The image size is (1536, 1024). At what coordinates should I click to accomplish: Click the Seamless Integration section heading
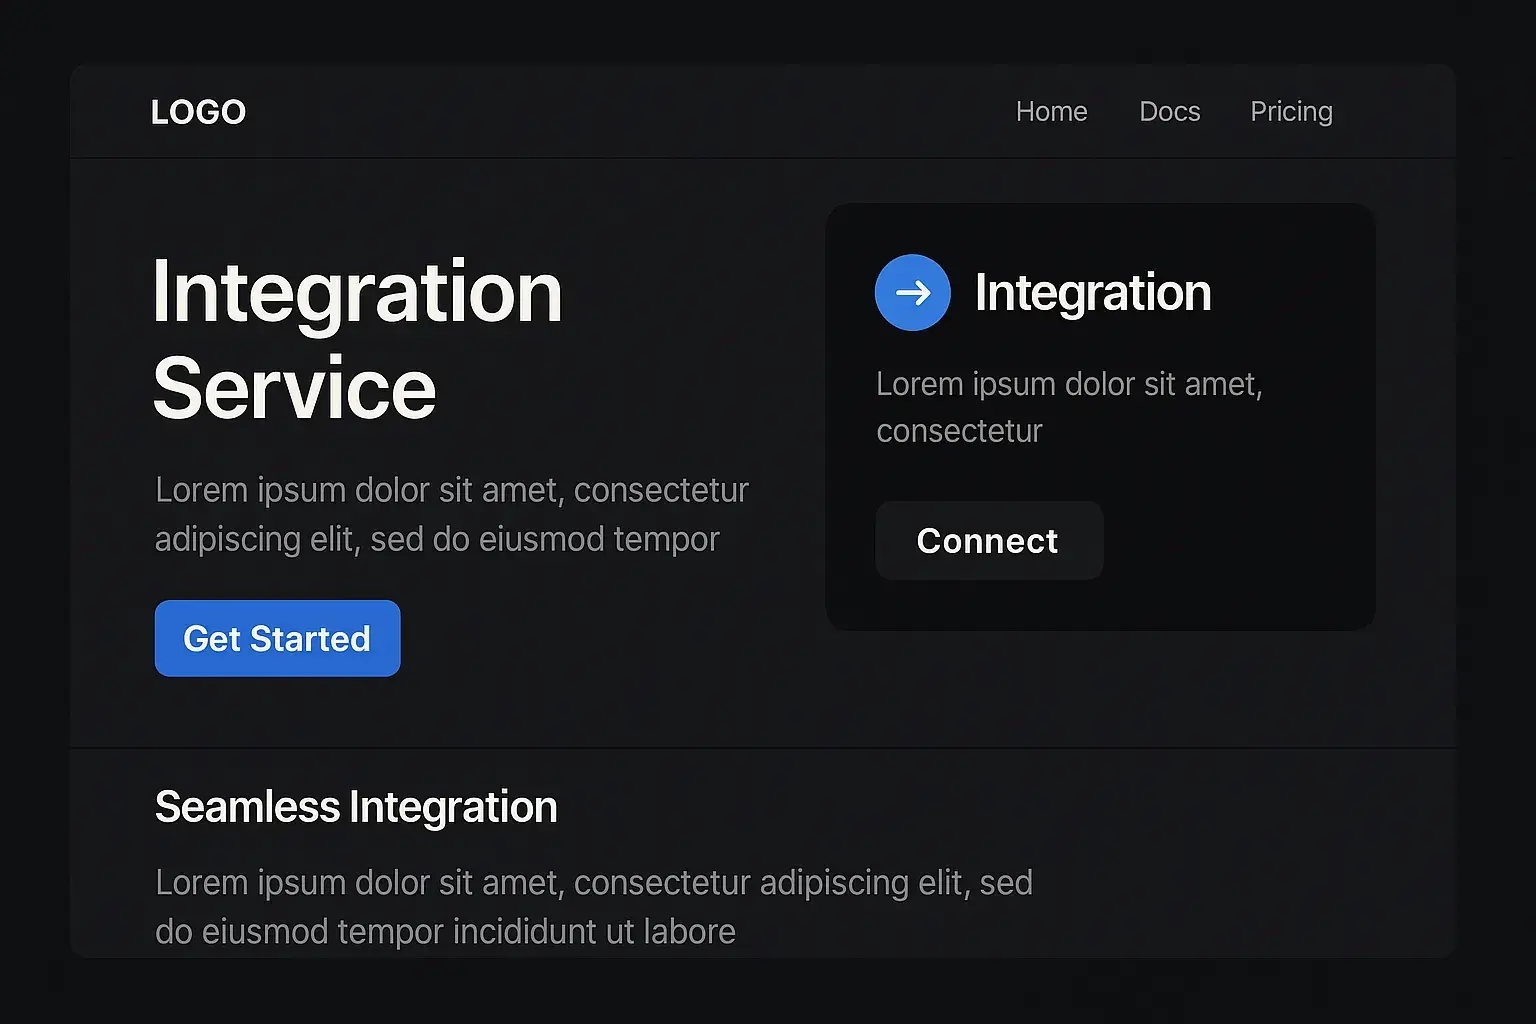(356, 807)
